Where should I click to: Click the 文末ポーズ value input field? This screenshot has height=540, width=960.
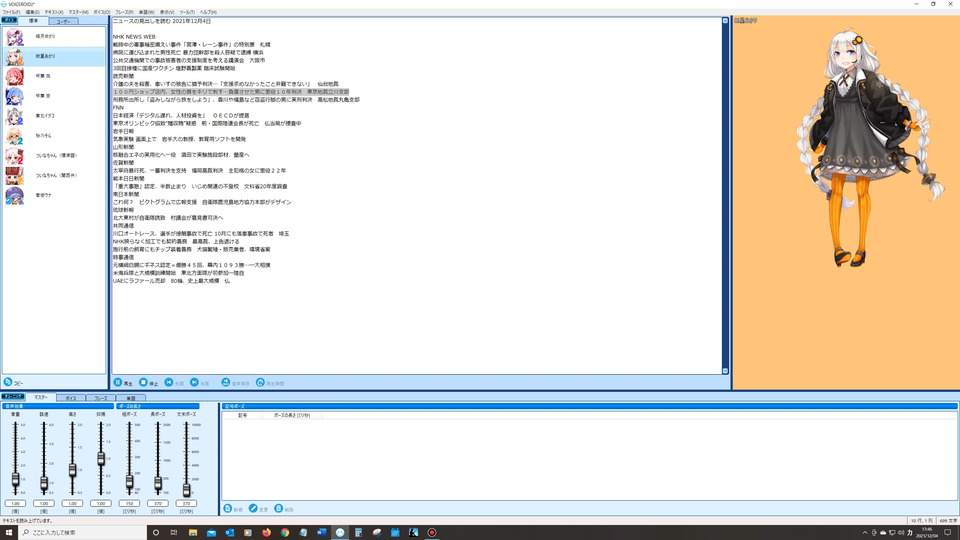point(186,503)
